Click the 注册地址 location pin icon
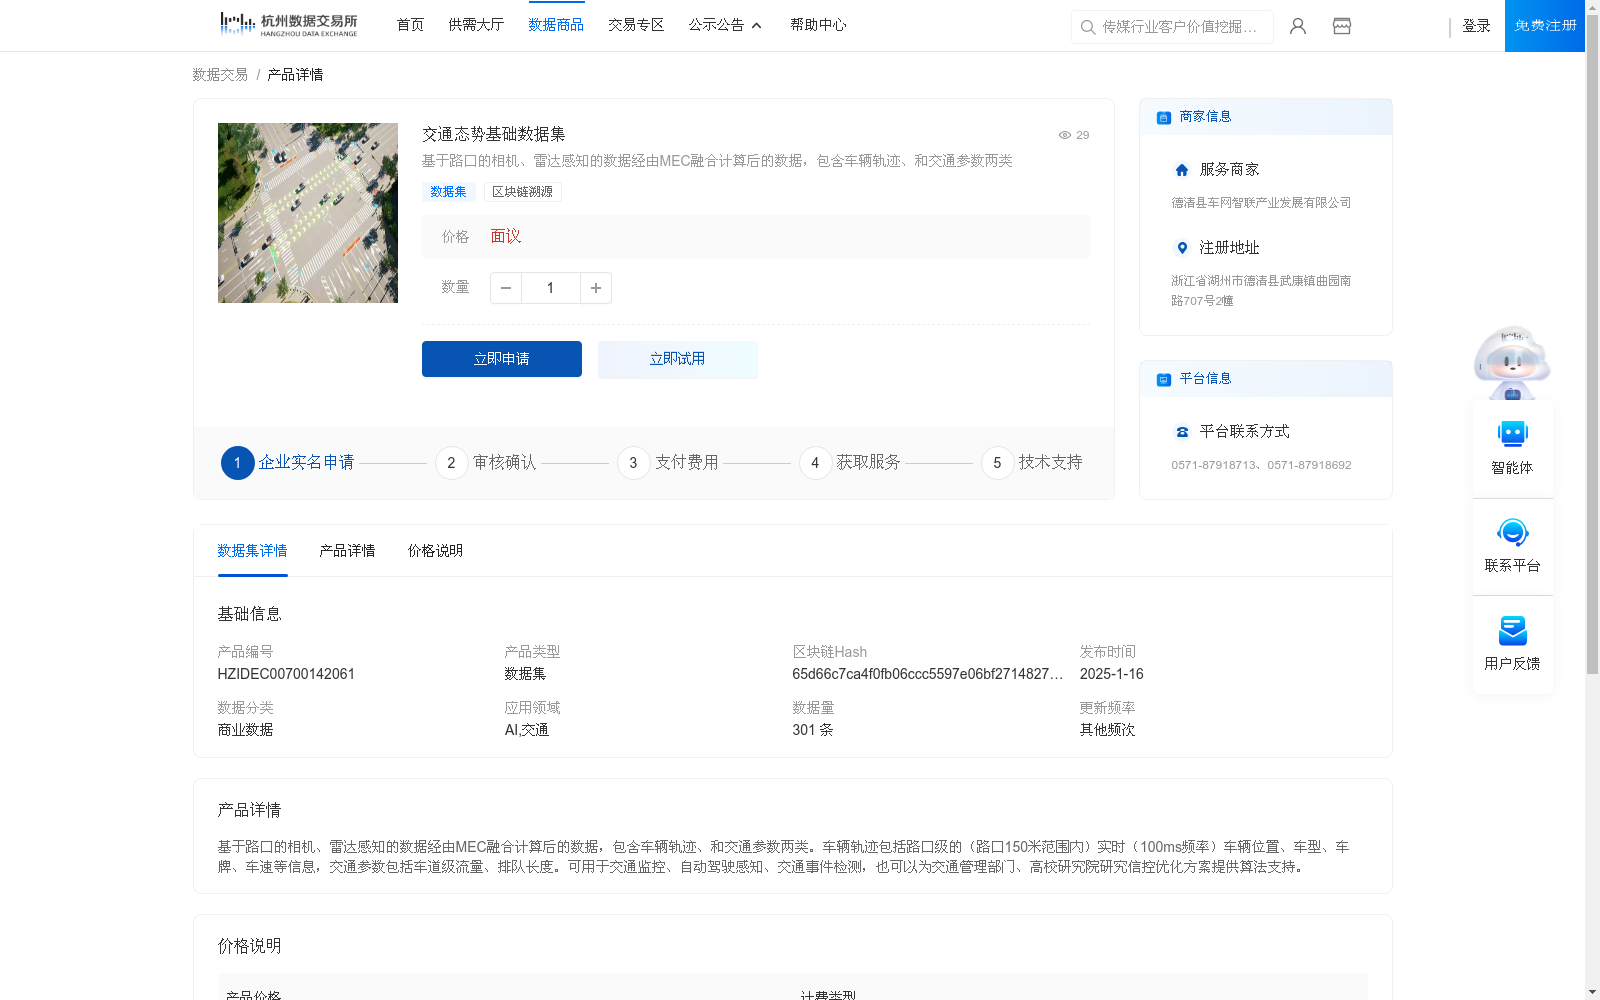Screen dimensions: 1600x1000 tap(1182, 248)
